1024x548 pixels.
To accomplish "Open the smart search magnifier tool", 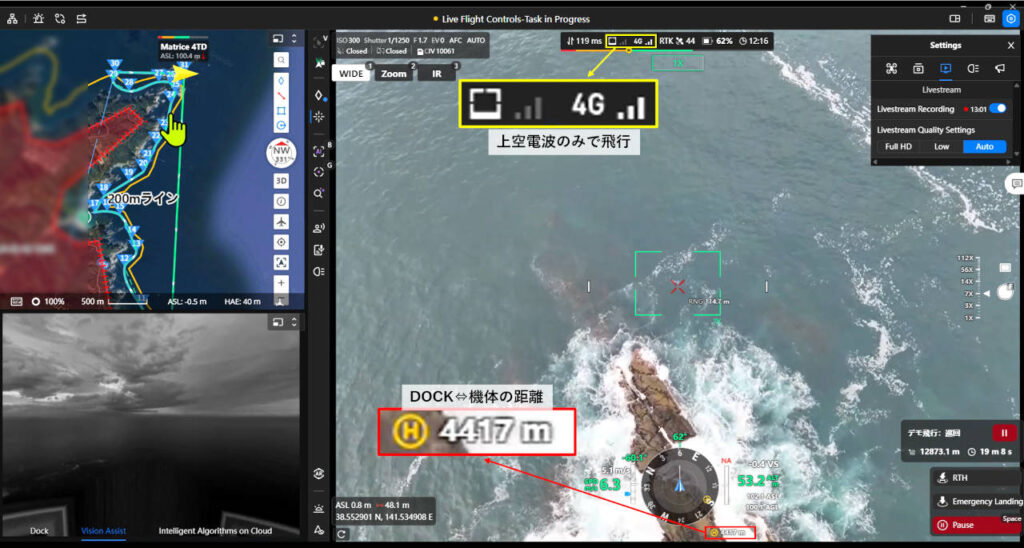I will pos(319,194).
